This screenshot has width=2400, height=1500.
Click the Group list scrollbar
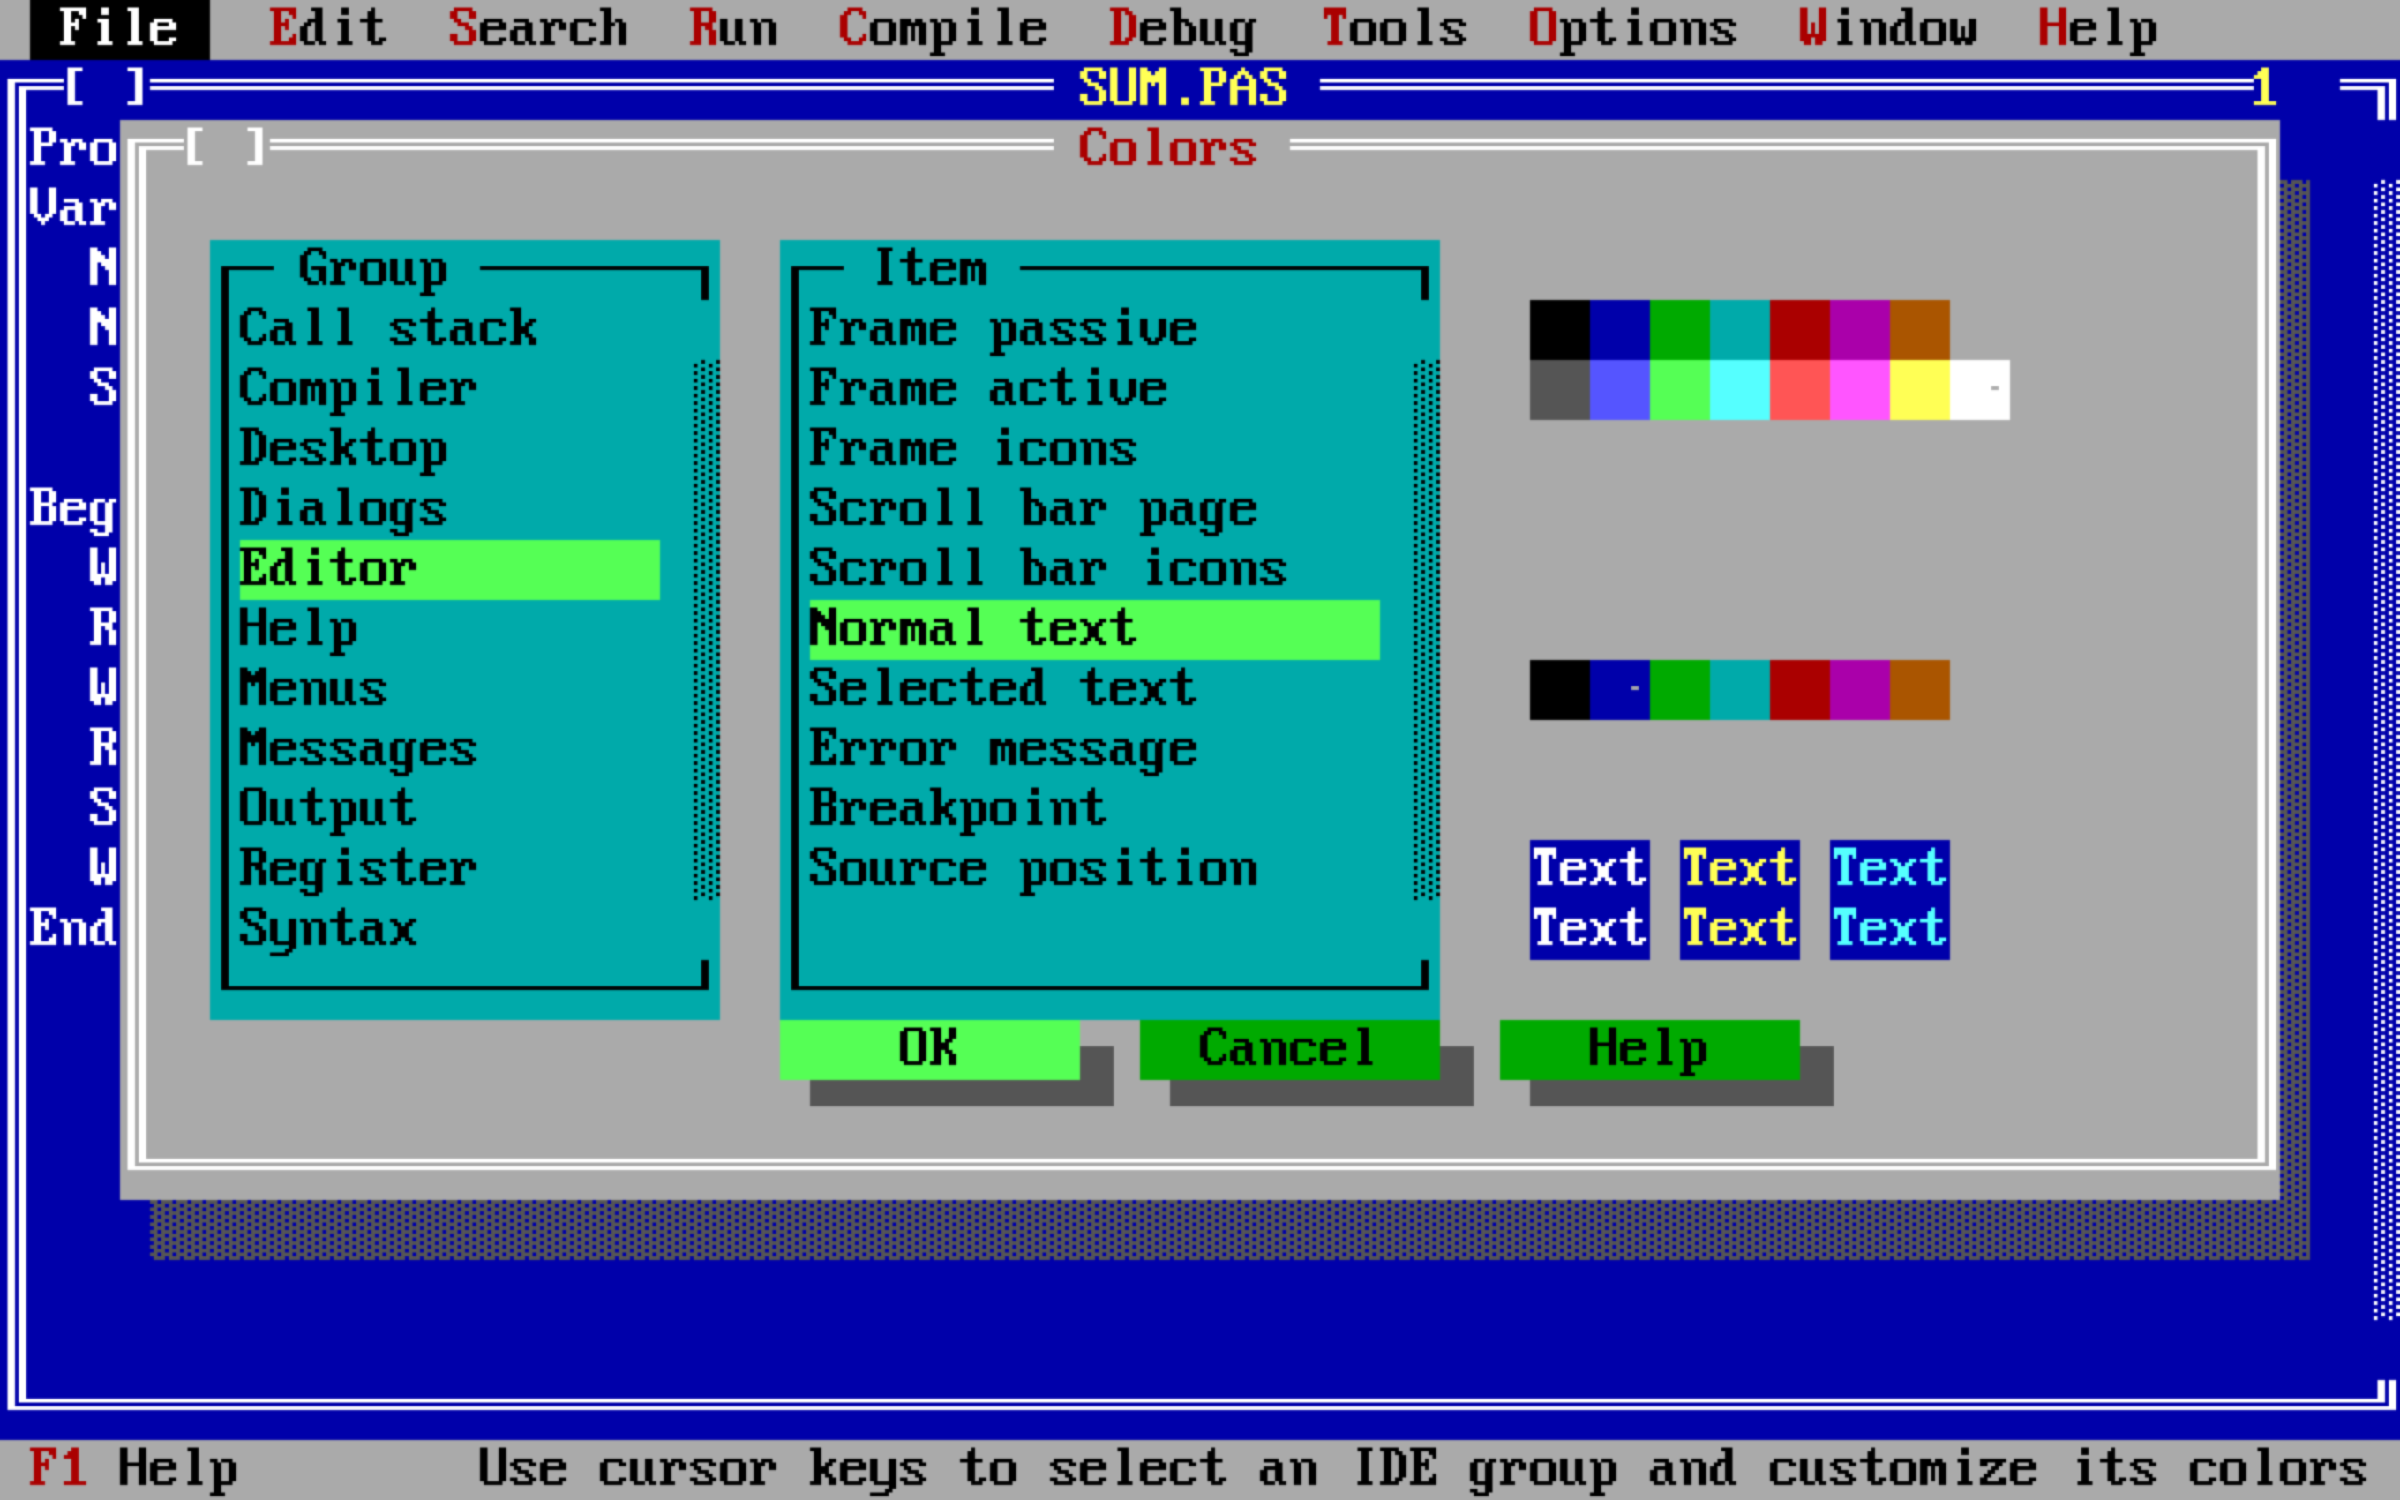(x=706, y=630)
